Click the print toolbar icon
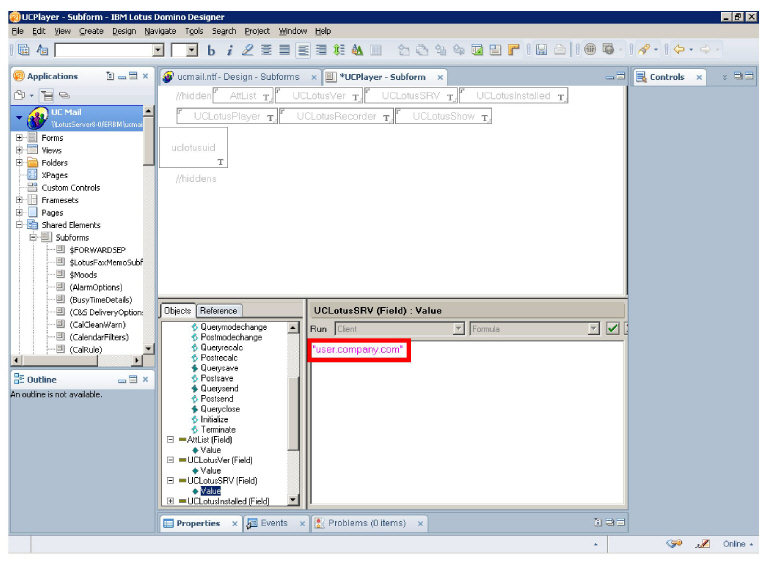Viewport: 767px width, 568px height. click(x=560, y=49)
